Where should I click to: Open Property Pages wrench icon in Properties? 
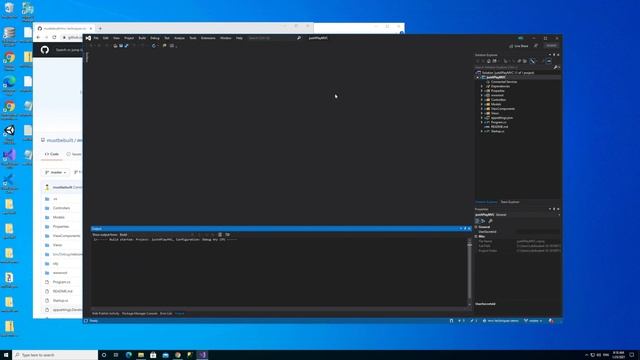(x=490, y=221)
